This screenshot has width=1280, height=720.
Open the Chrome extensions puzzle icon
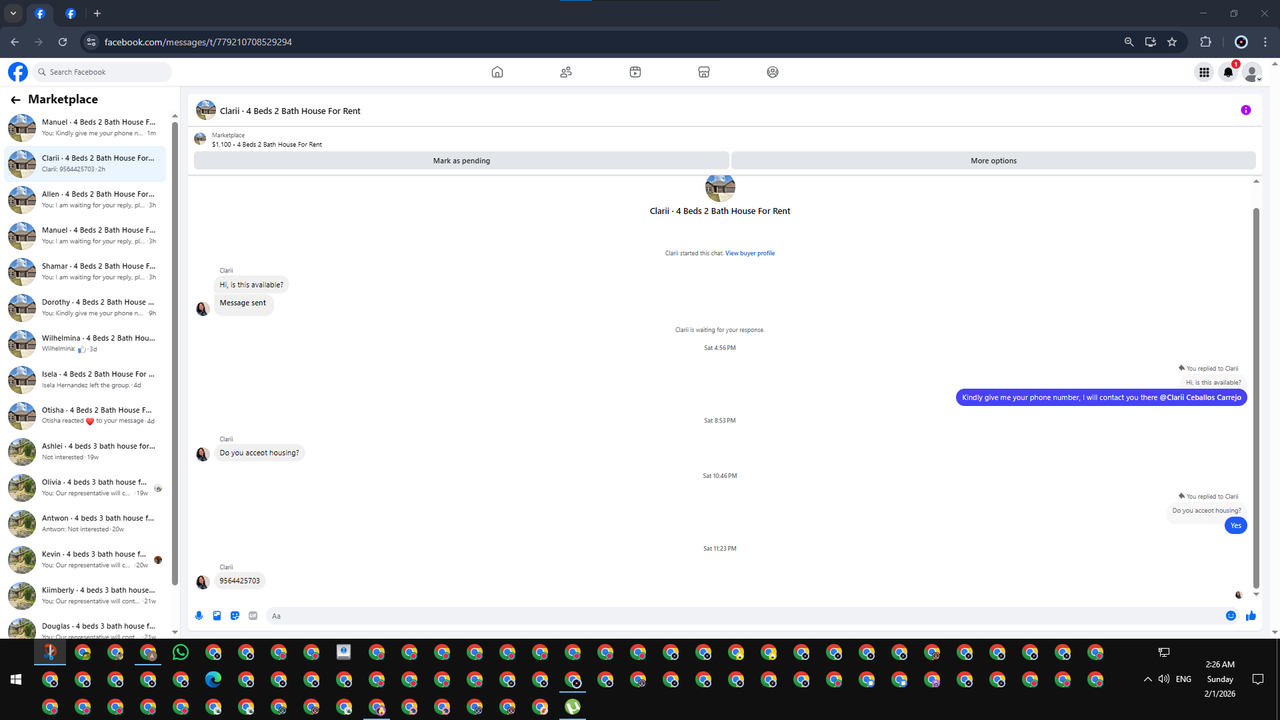click(x=1205, y=42)
